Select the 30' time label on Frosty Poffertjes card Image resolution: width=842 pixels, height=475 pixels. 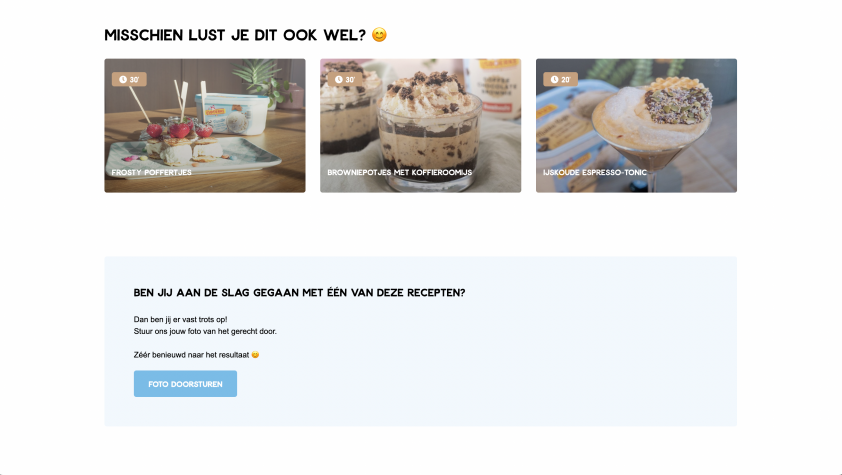pos(134,79)
